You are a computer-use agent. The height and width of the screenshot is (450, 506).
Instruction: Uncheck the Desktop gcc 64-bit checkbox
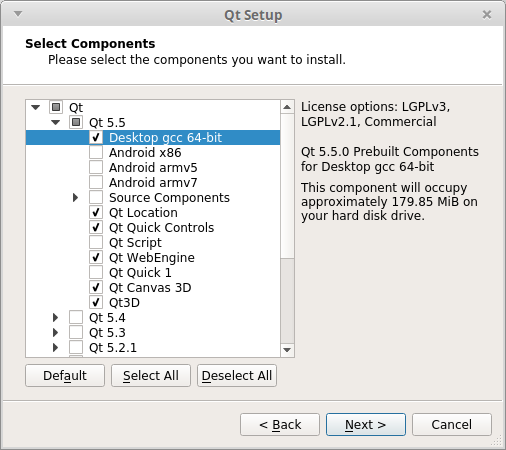coord(96,137)
